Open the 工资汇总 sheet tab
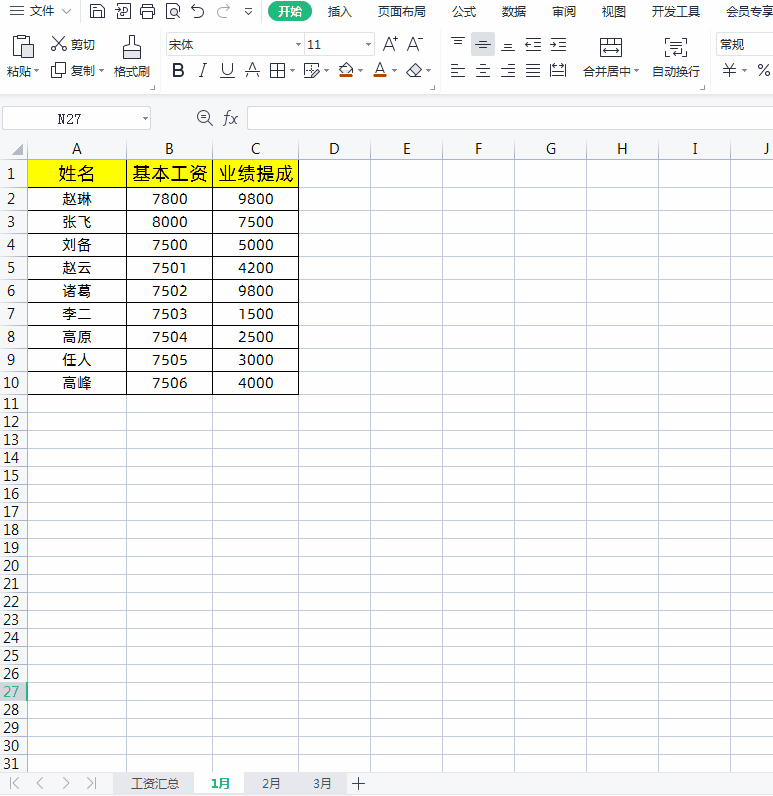Image resolution: width=773 pixels, height=796 pixels. [155, 783]
